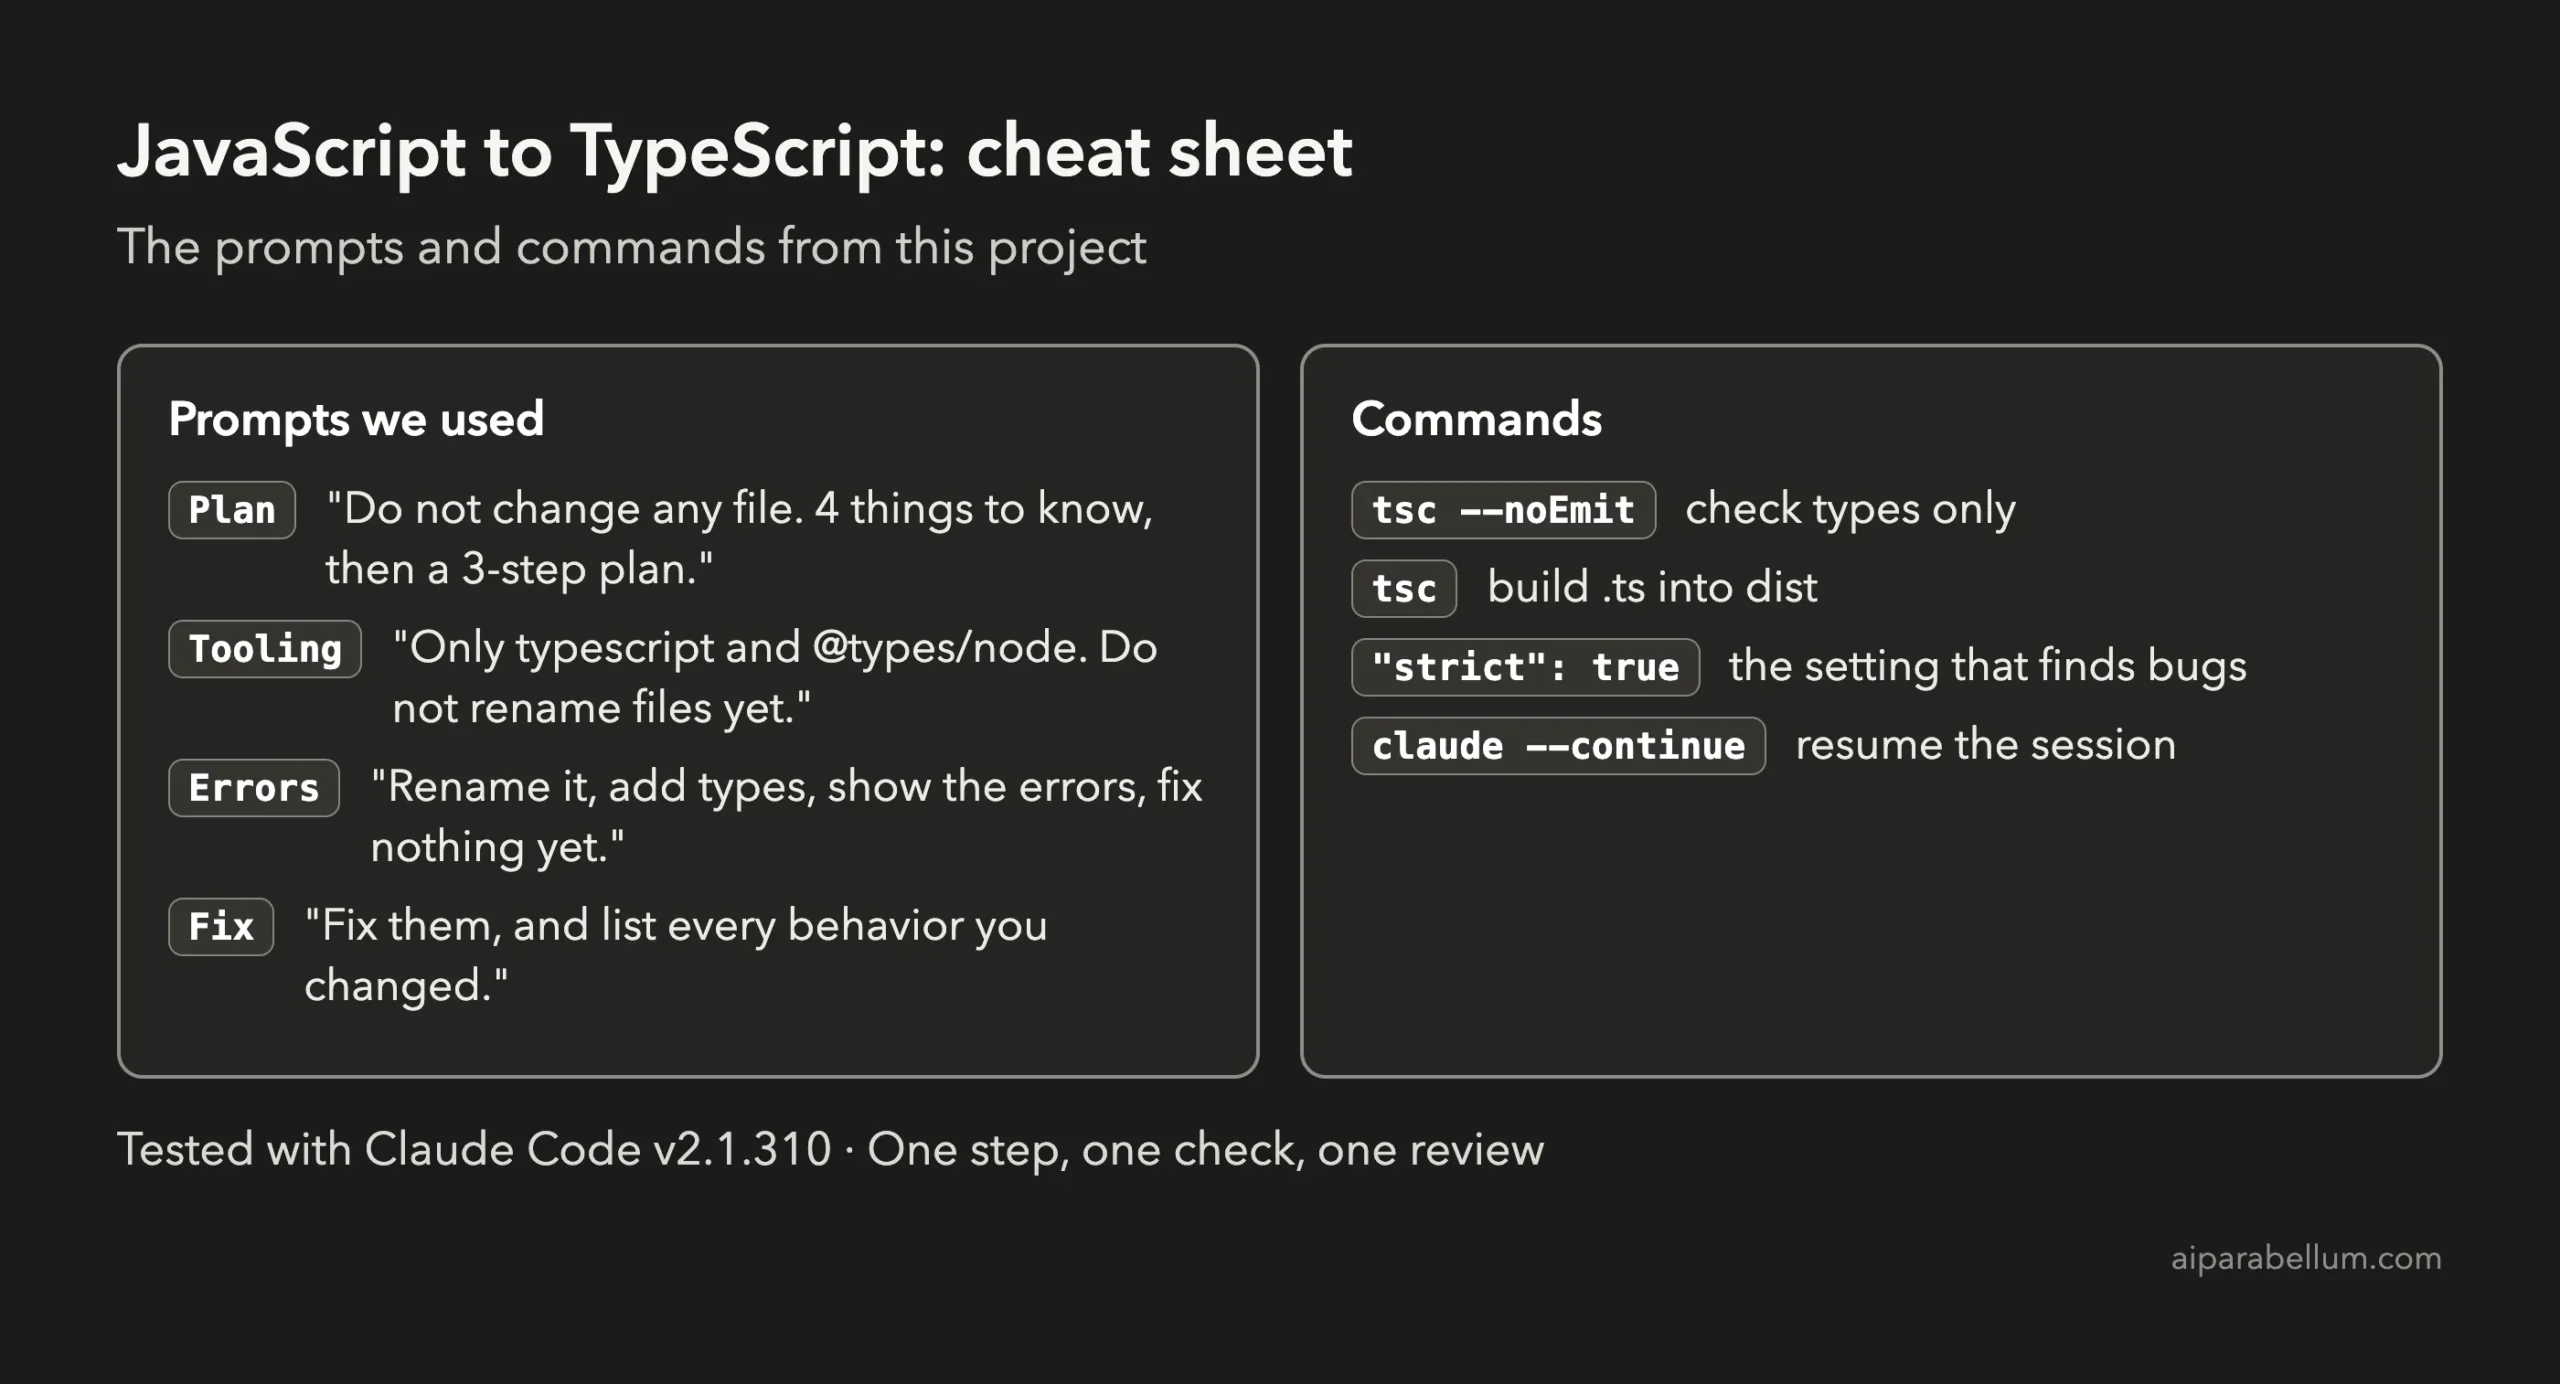Click the 'claude --continue' command chip

coord(1558,746)
